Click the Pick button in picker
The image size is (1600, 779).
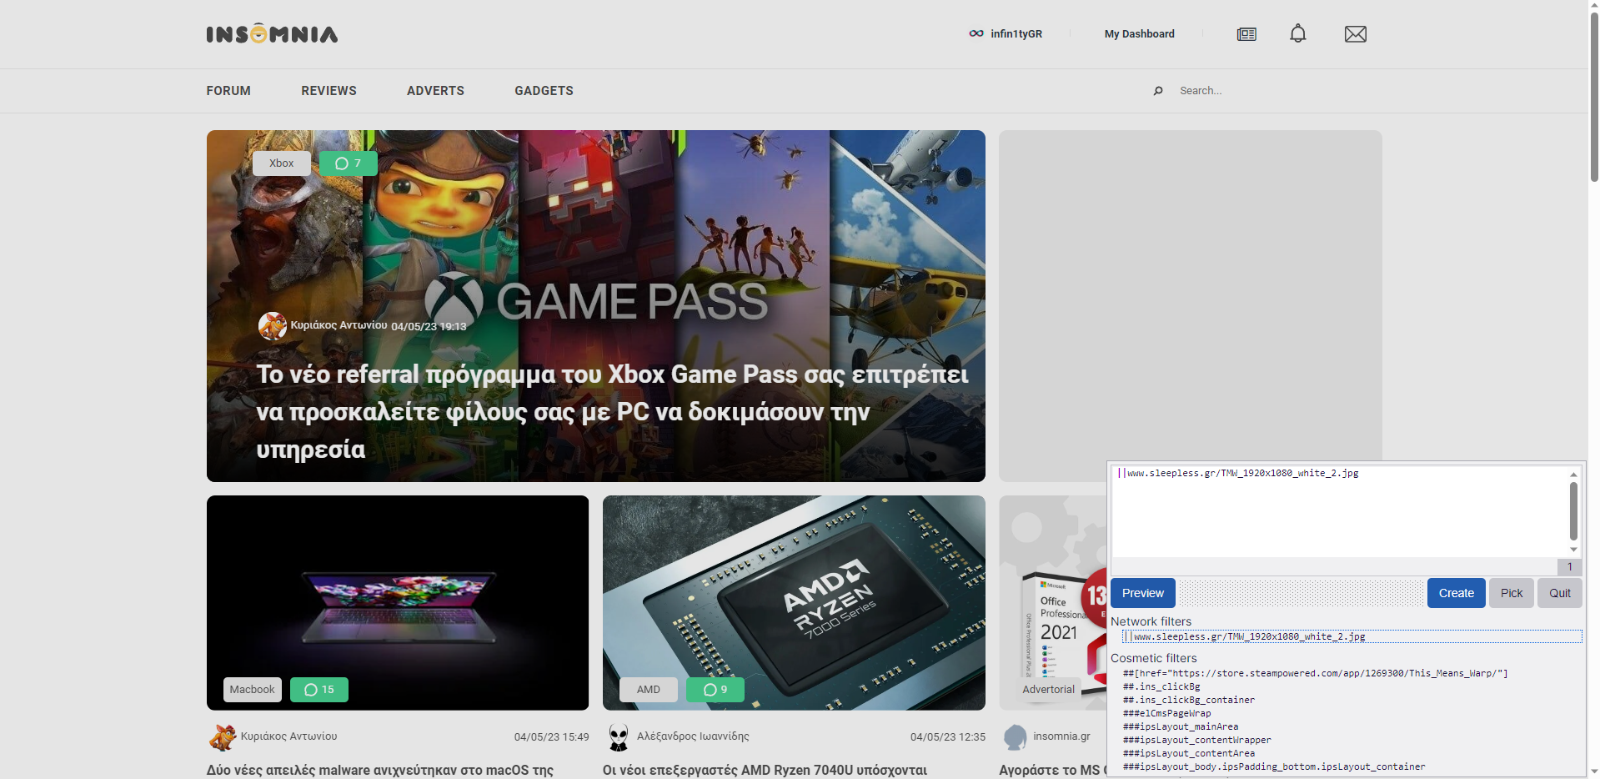[x=1511, y=593]
